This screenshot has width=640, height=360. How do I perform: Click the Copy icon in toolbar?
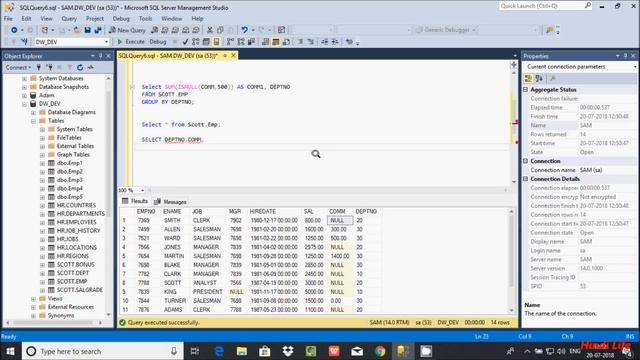[220, 30]
